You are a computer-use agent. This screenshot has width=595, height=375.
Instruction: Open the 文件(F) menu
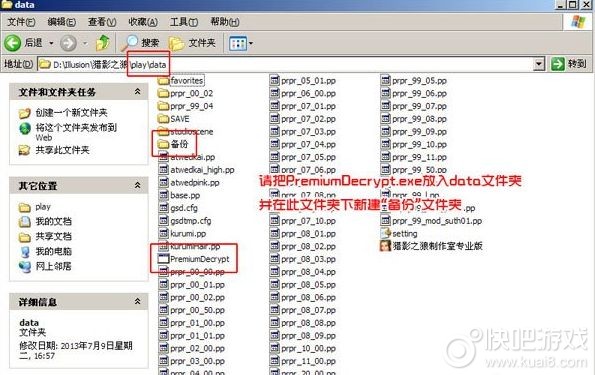pyautogui.click(x=22, y=22)
